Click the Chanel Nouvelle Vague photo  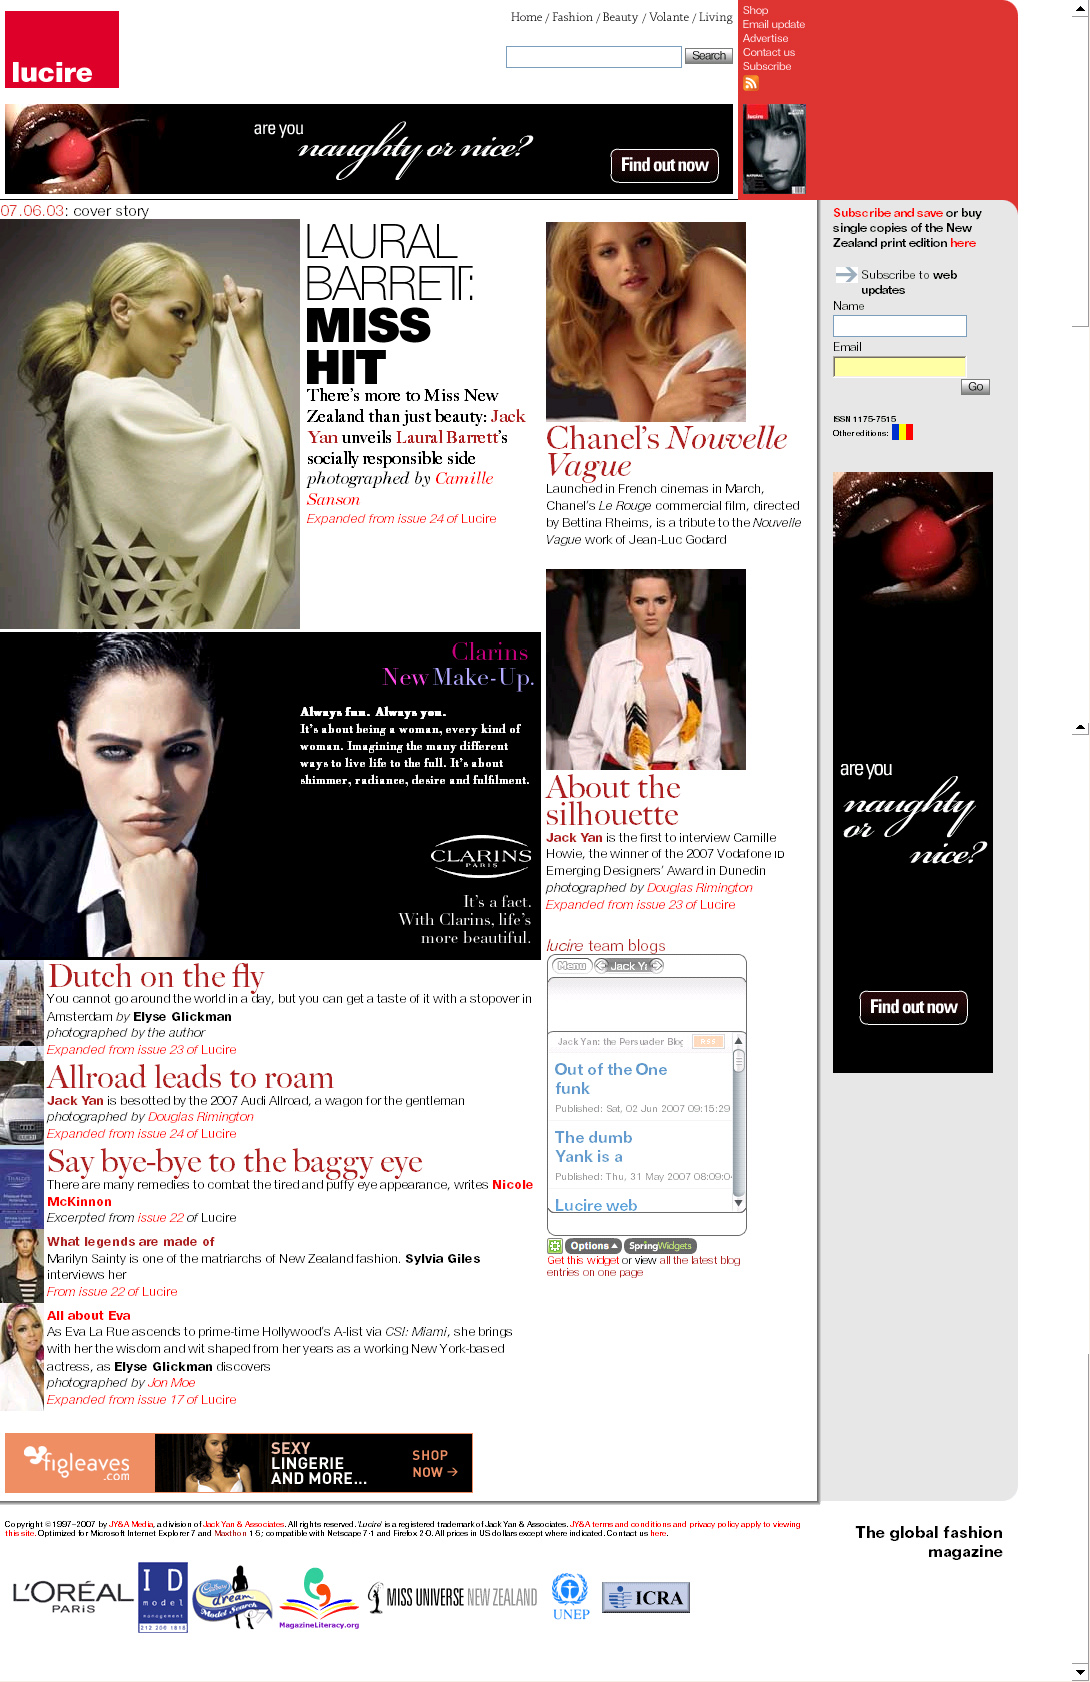[x=646, y=321]
